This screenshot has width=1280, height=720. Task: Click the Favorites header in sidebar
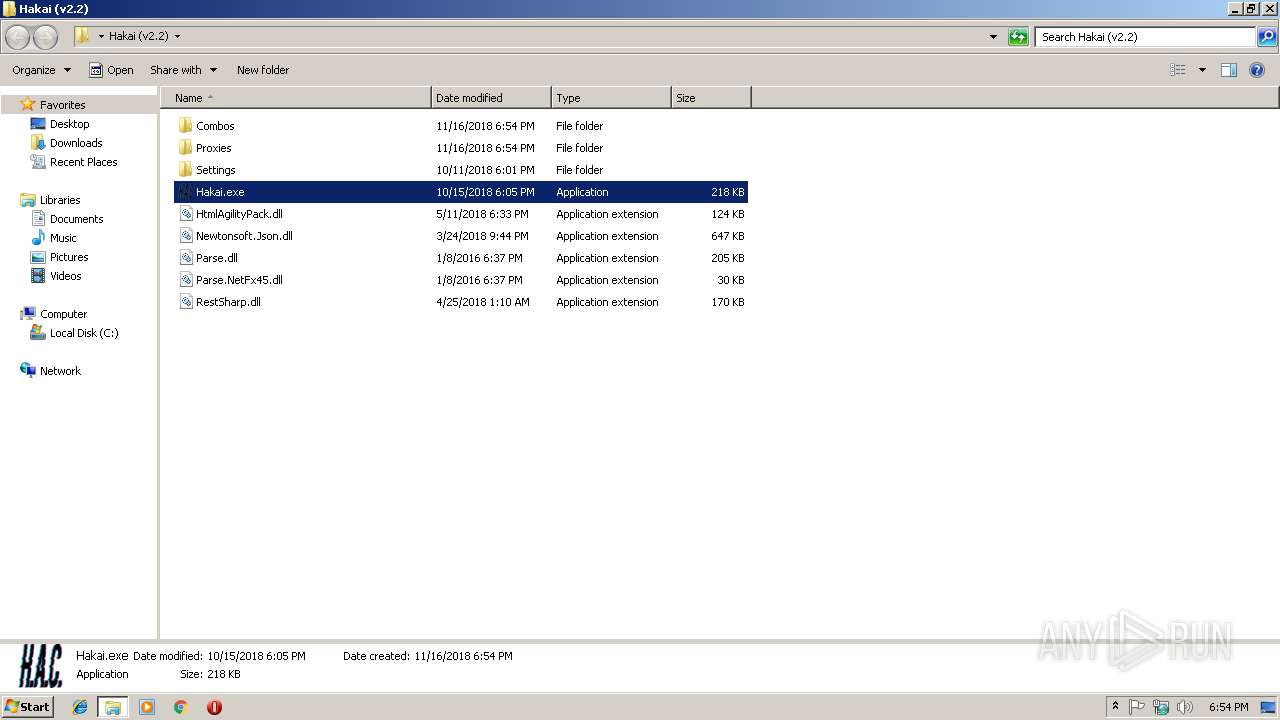tap(62, 105)
